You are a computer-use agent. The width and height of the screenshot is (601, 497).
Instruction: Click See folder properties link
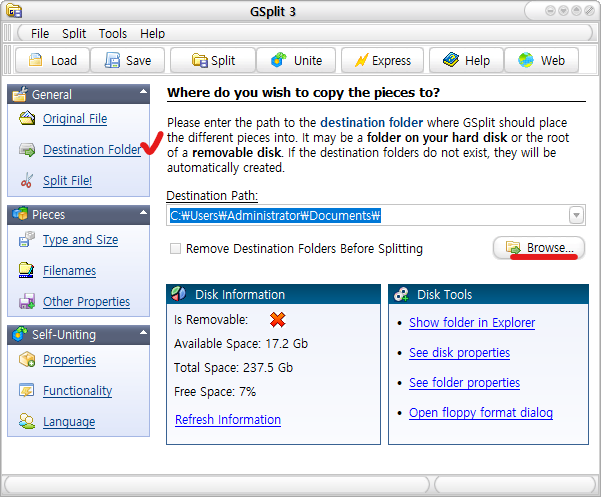click(464, 382)
